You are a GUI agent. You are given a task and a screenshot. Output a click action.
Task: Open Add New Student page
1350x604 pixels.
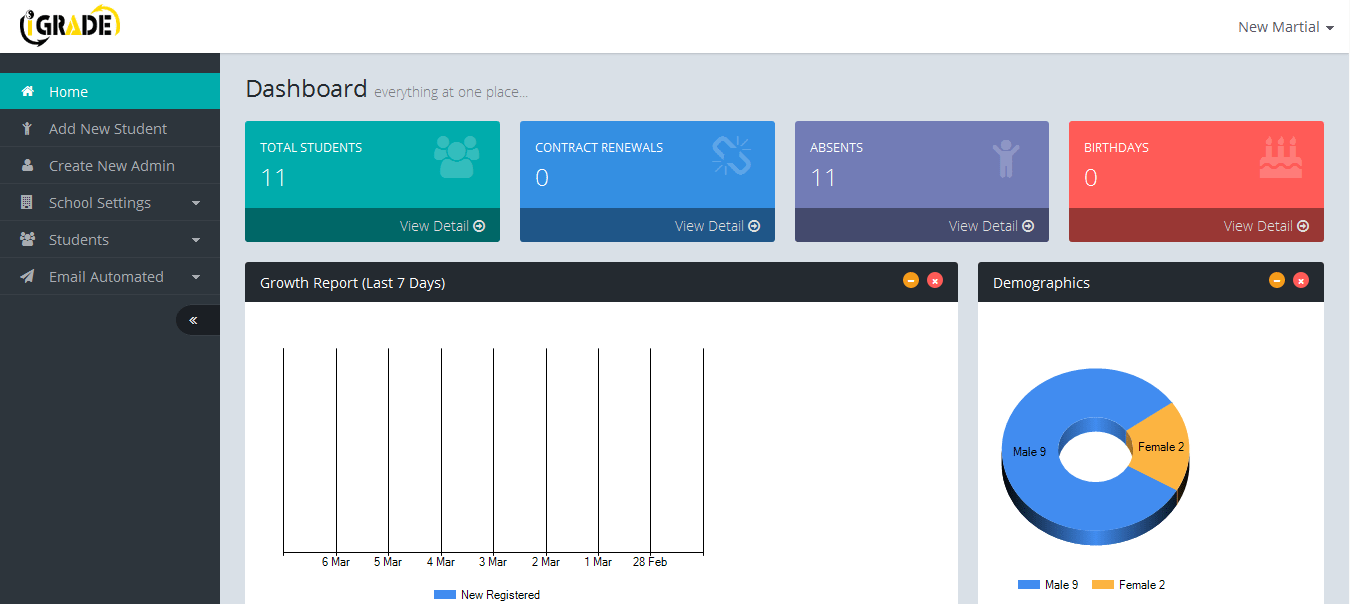tap(110, 128)
